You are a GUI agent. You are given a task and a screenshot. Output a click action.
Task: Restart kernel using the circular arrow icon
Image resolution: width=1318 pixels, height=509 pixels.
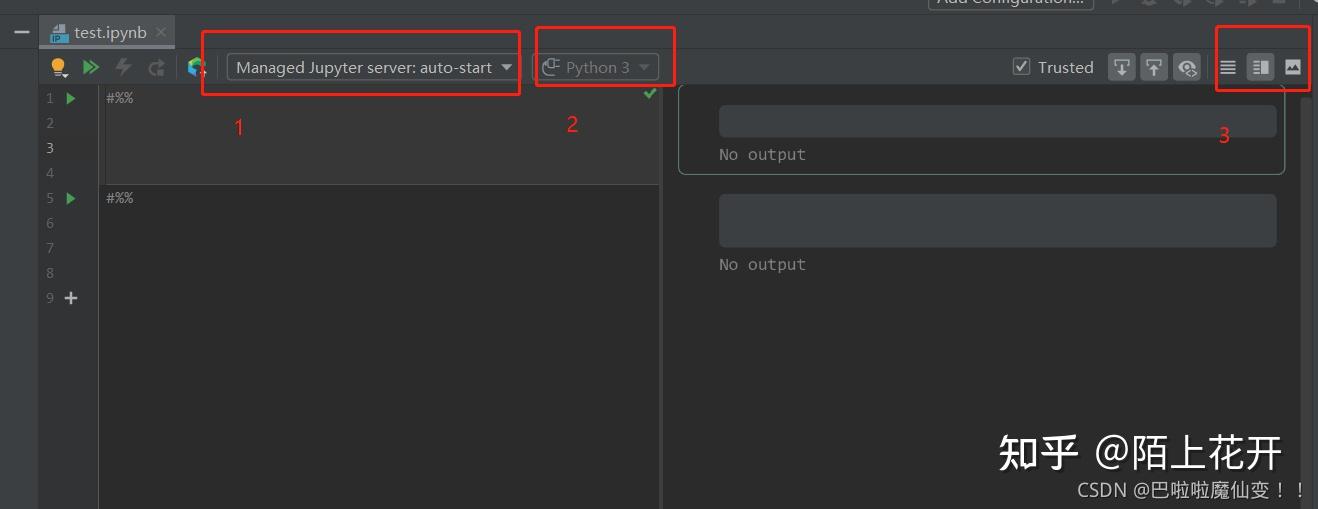click(156, 67)
